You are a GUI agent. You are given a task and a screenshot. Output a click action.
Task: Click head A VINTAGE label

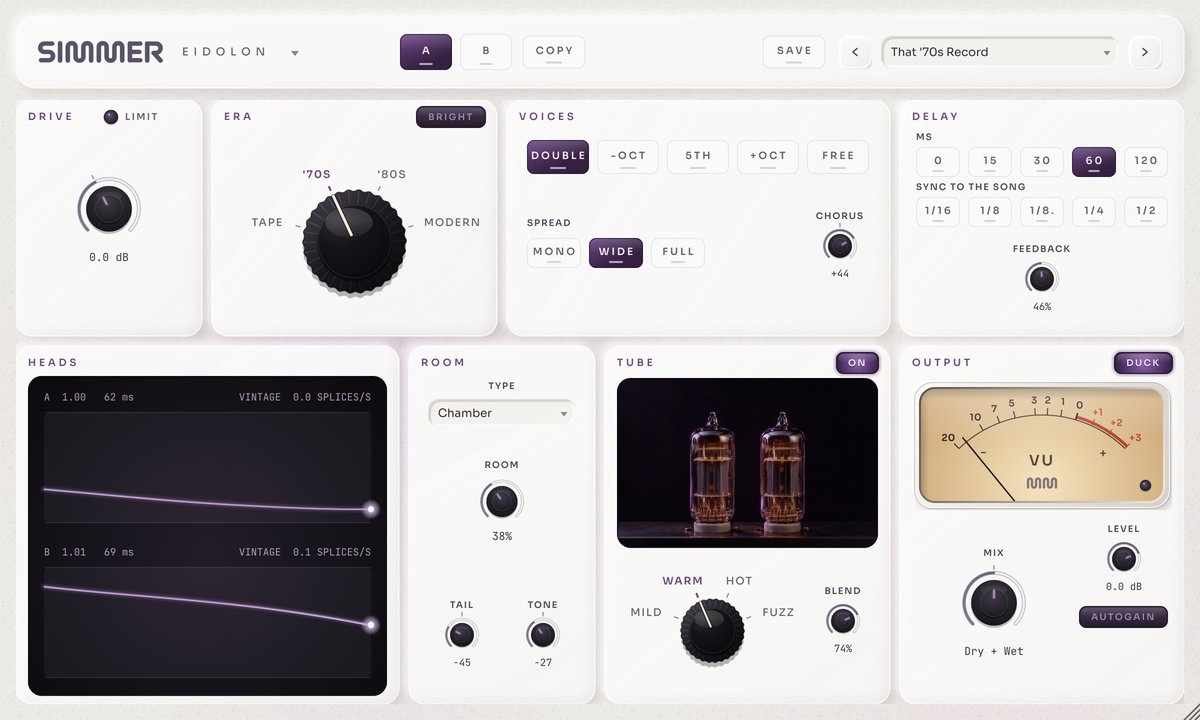[x=260, y=397]
